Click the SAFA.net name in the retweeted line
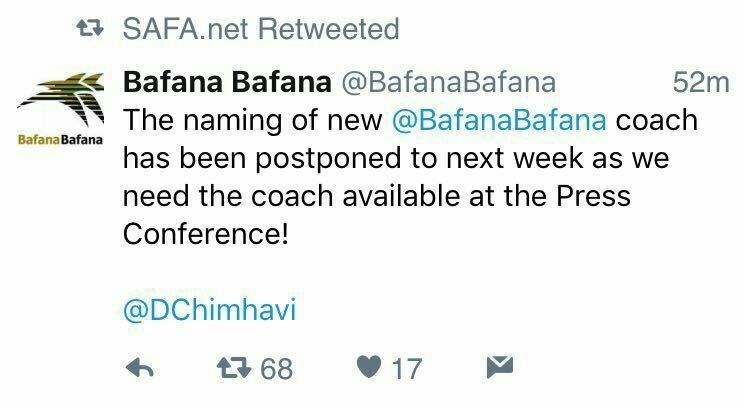The height and width of the screenshot is (408, 744). point(183,30)
